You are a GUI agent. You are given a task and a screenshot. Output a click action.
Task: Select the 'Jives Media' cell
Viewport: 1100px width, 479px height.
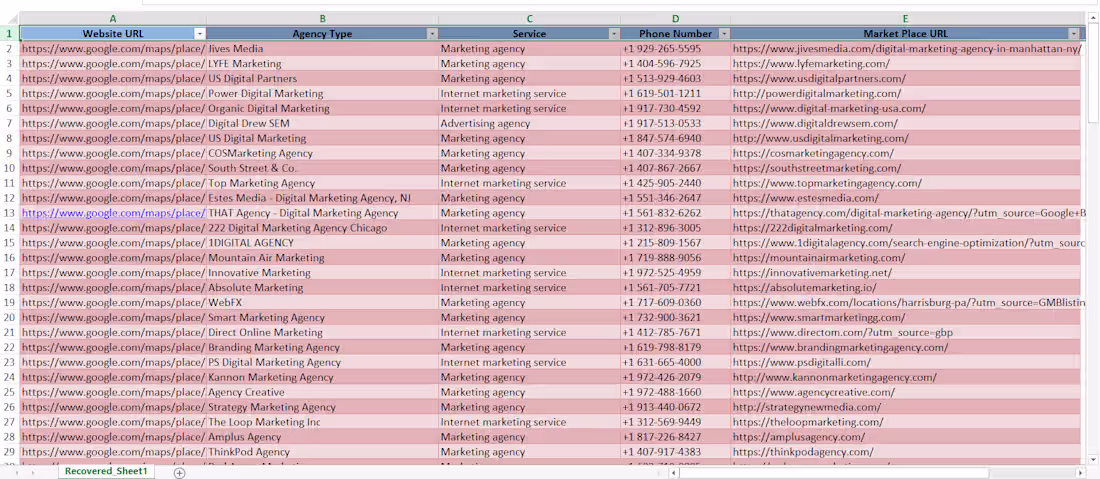(322, 49)
